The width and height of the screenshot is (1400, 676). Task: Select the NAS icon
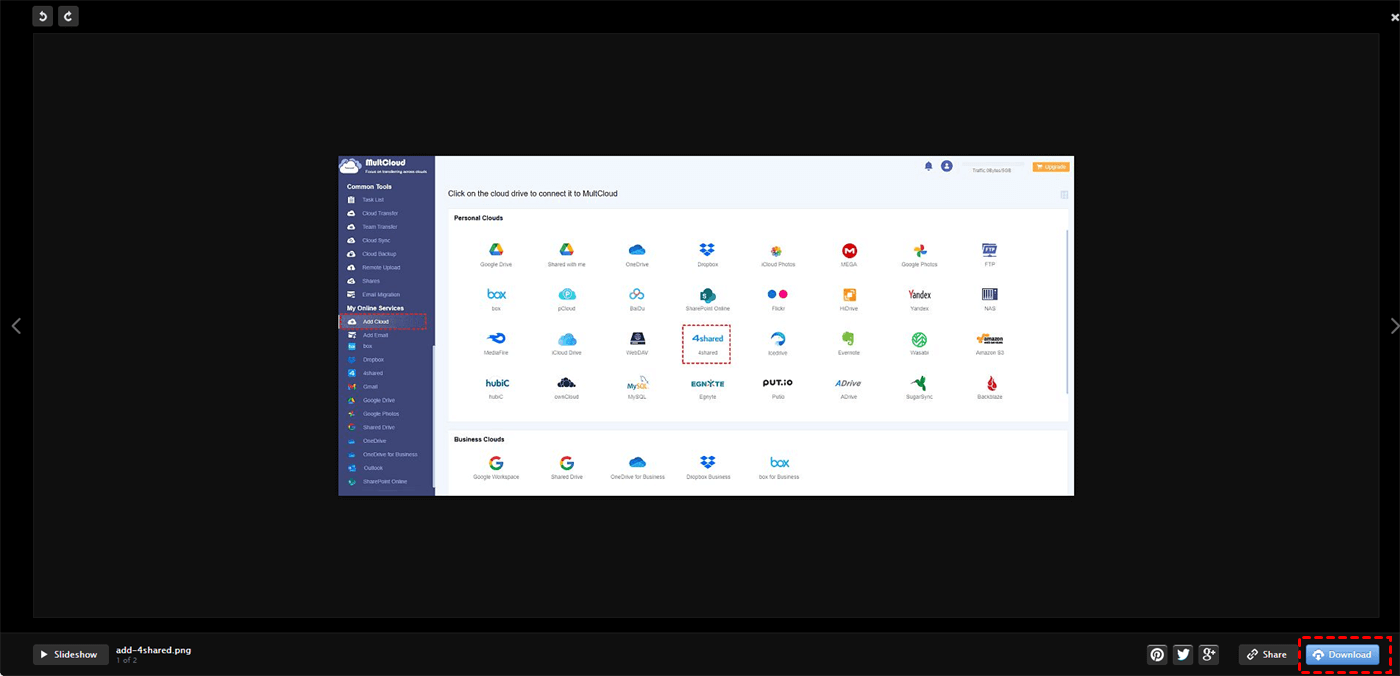tap(990, 294)
